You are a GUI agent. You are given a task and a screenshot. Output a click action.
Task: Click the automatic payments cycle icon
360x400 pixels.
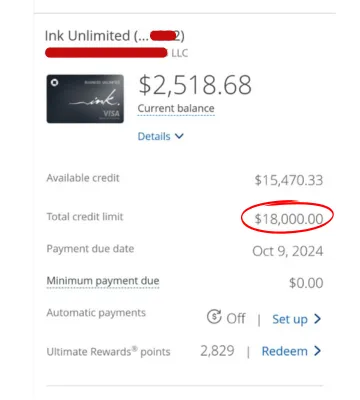(214, 317)
